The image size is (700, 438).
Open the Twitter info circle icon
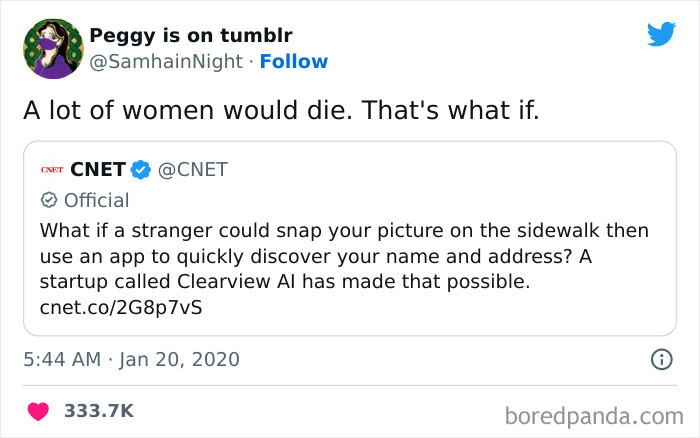pos(661,359)
